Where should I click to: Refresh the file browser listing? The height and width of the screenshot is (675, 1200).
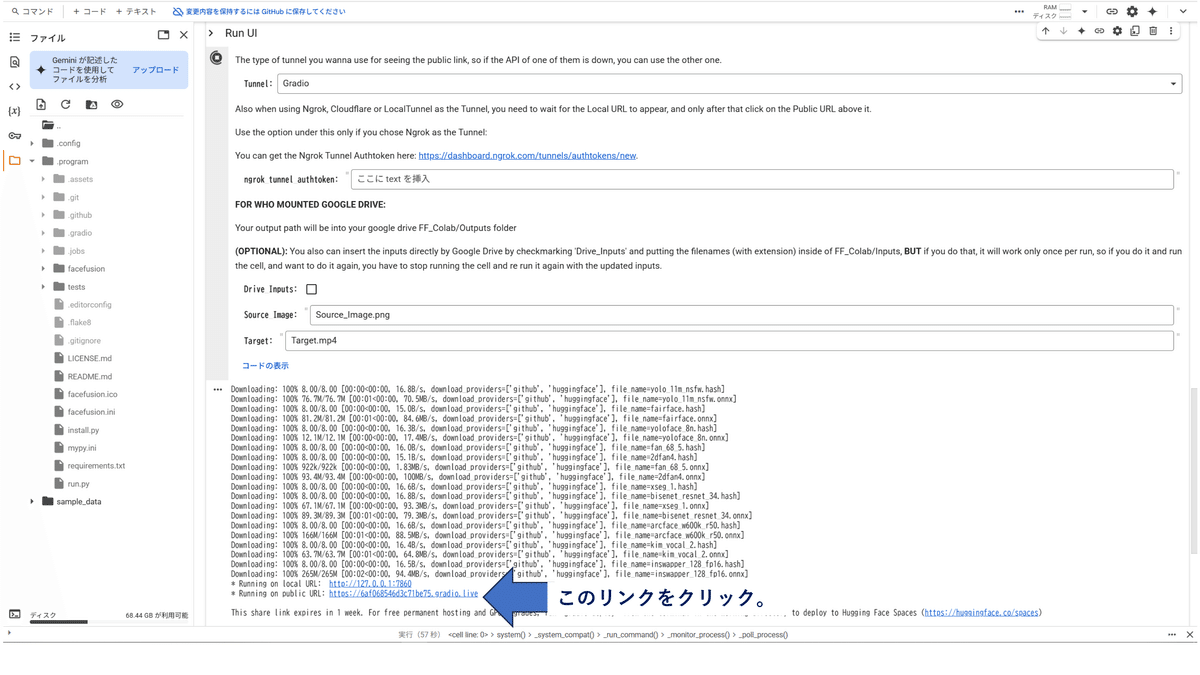(66, 104)
